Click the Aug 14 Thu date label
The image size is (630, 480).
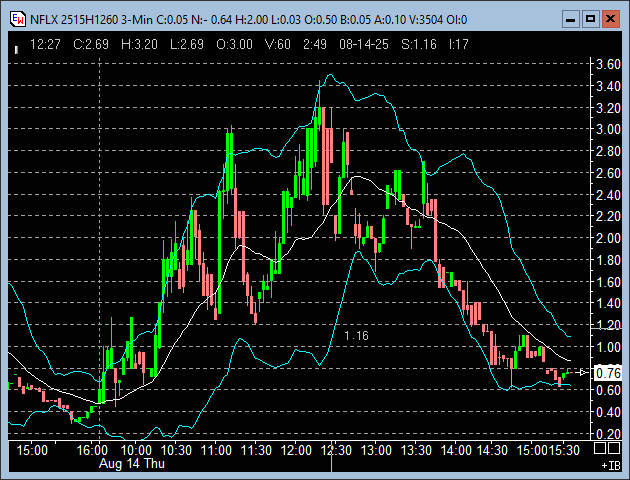(132, 464)
